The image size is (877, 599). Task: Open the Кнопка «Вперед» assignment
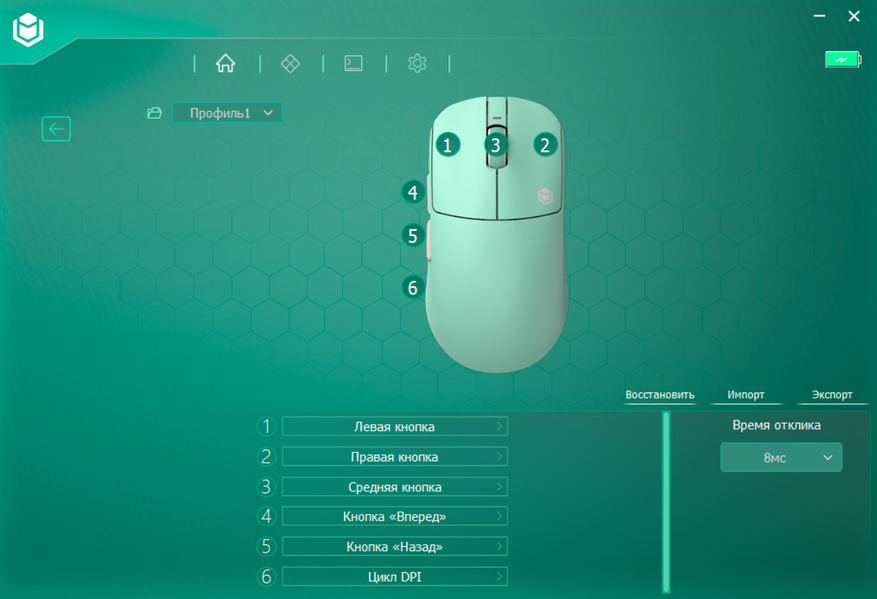(x=395, y=516)
